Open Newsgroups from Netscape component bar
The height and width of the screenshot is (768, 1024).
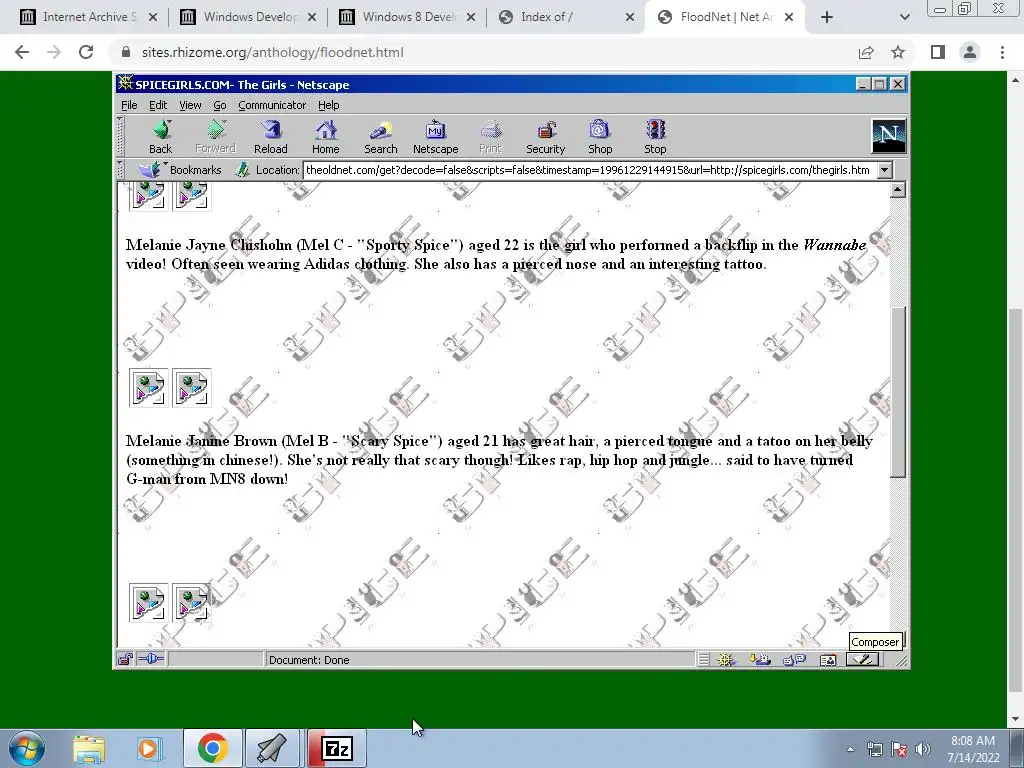pos(794,660)
